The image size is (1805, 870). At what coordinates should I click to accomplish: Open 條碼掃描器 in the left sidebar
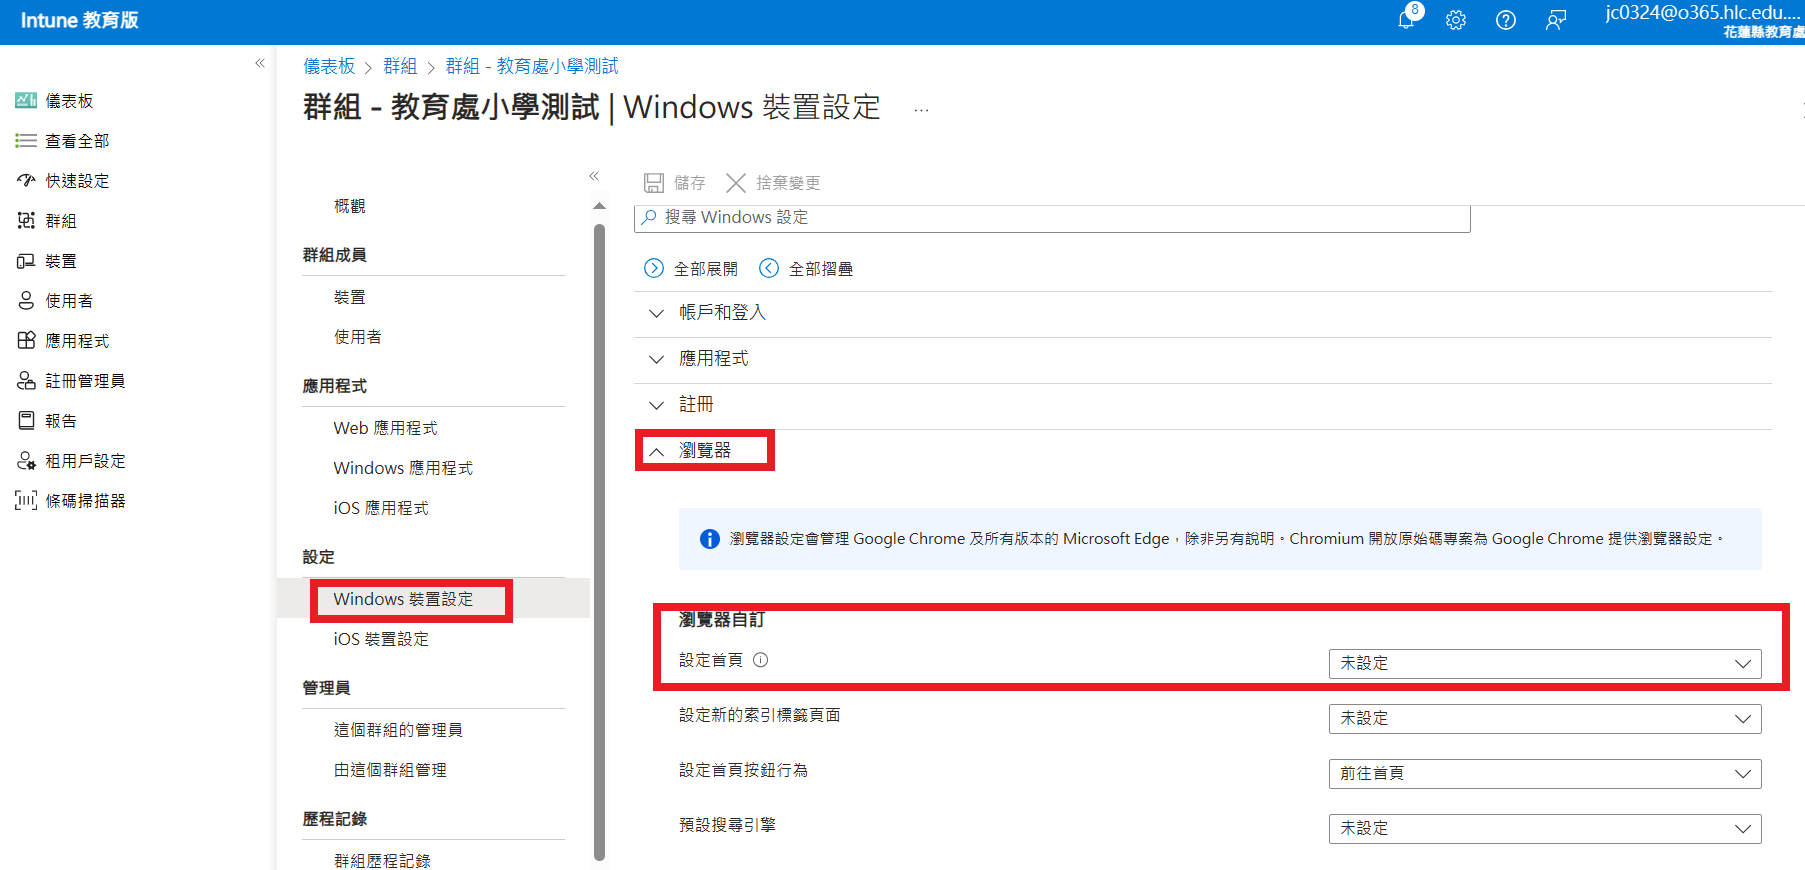[85, 501]
